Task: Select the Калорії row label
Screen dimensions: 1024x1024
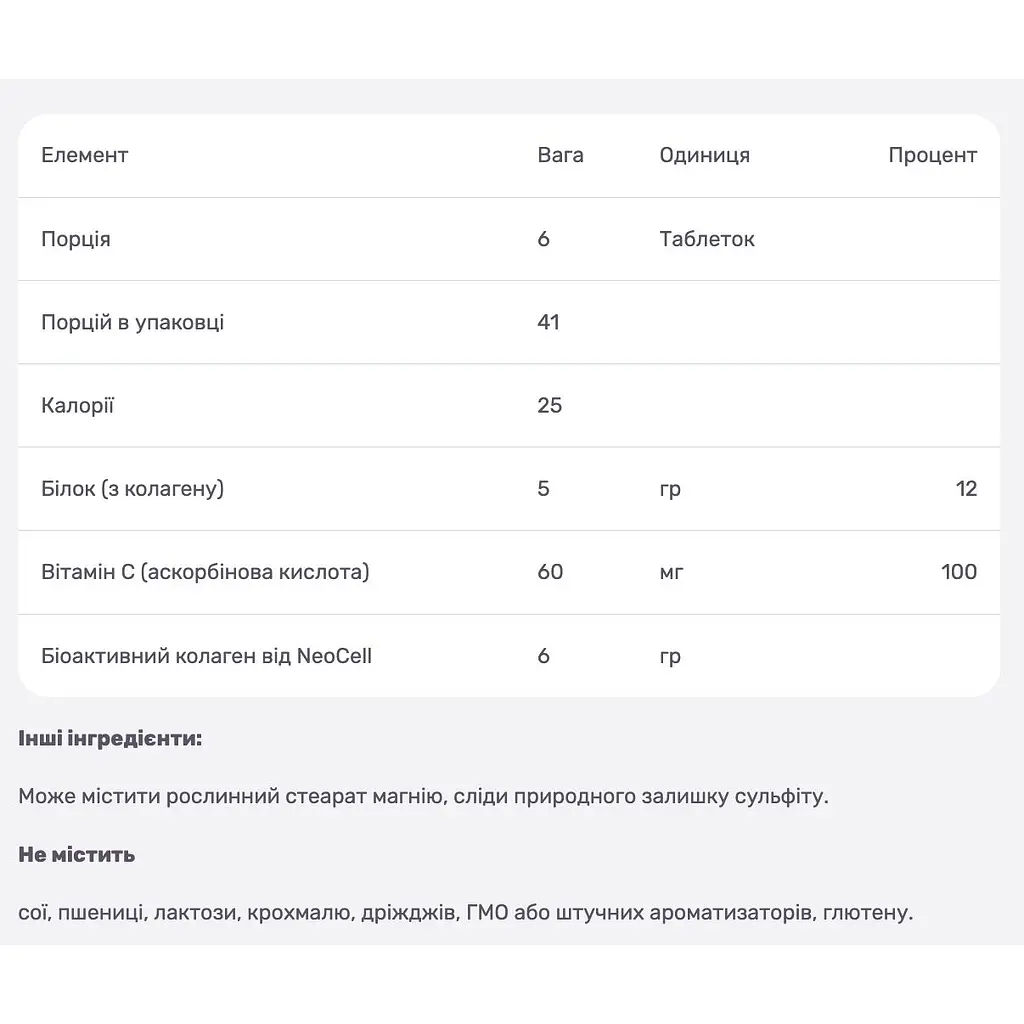Action: pyautogui.click(x=77, y=406)
